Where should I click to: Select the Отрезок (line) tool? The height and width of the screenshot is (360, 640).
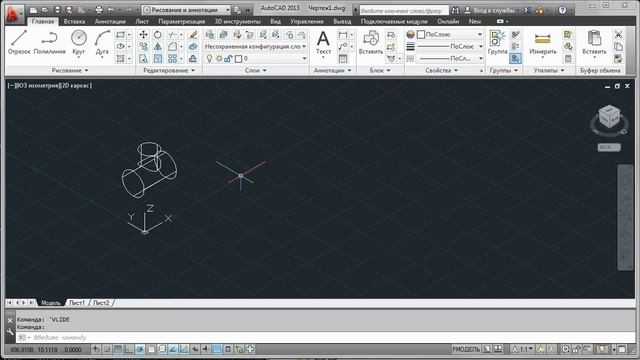(19, 42)
